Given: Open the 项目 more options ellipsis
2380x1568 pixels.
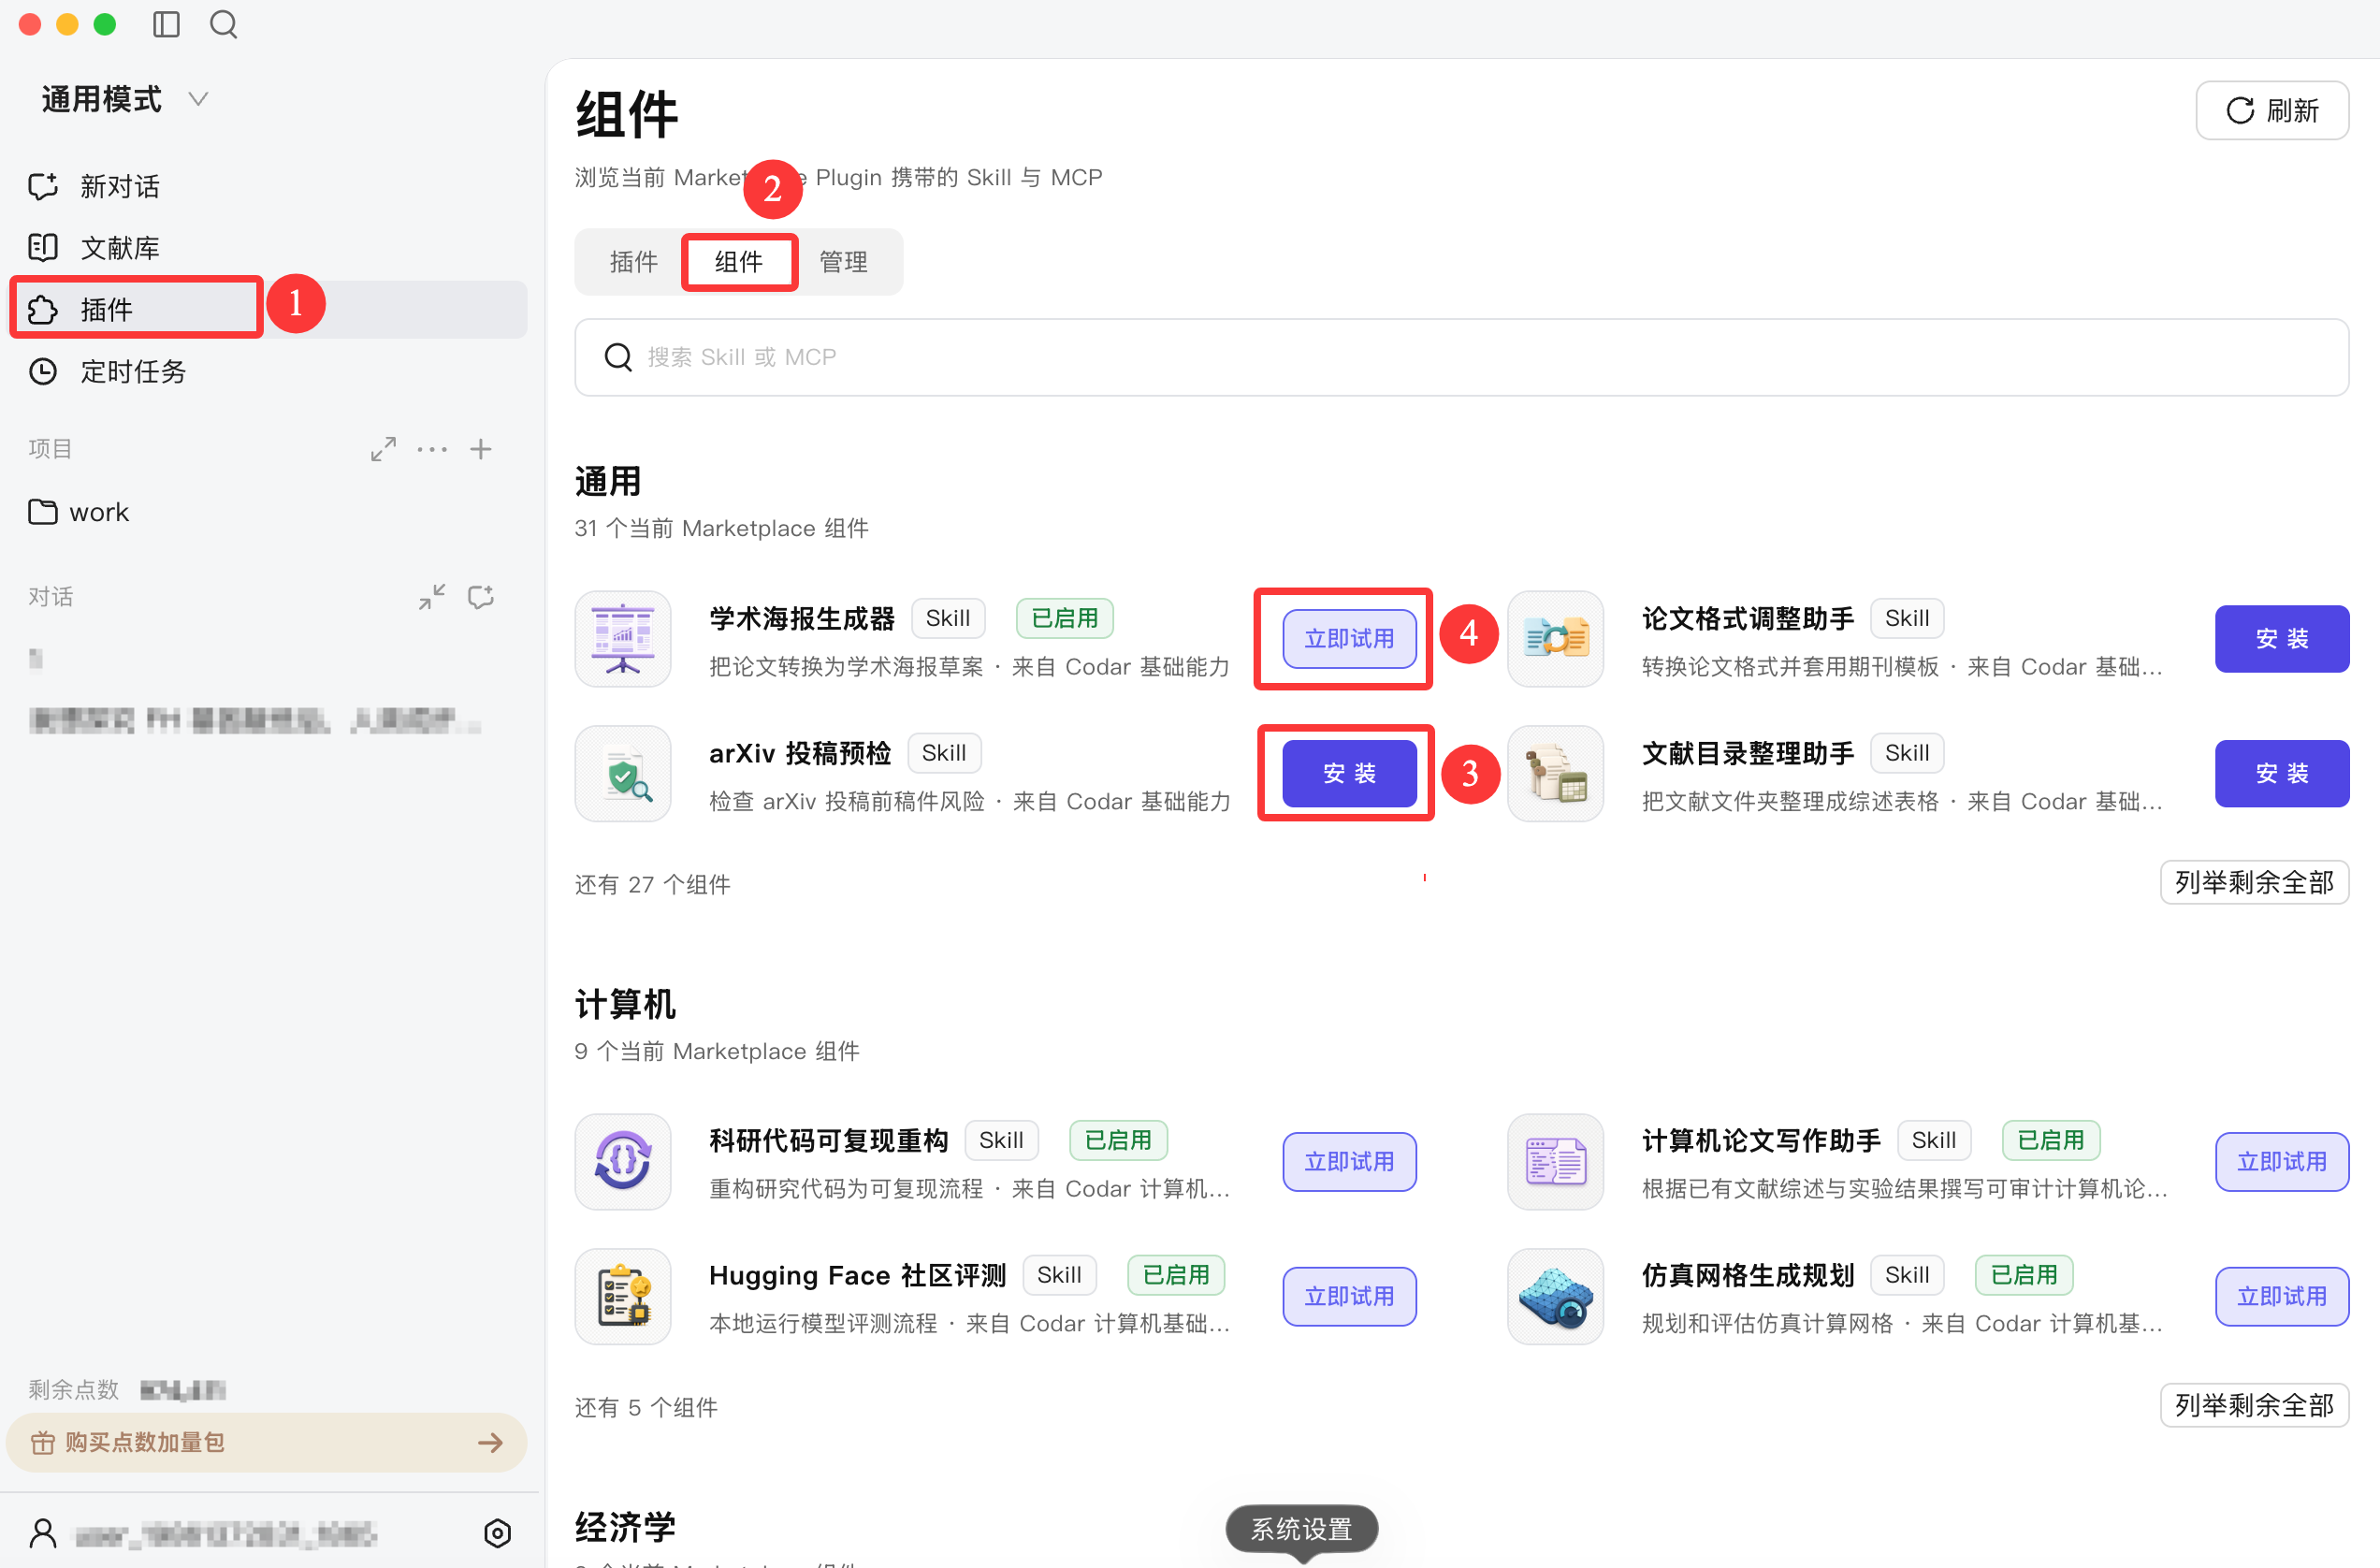Looking at the screenshot, I should click(432, 449).
